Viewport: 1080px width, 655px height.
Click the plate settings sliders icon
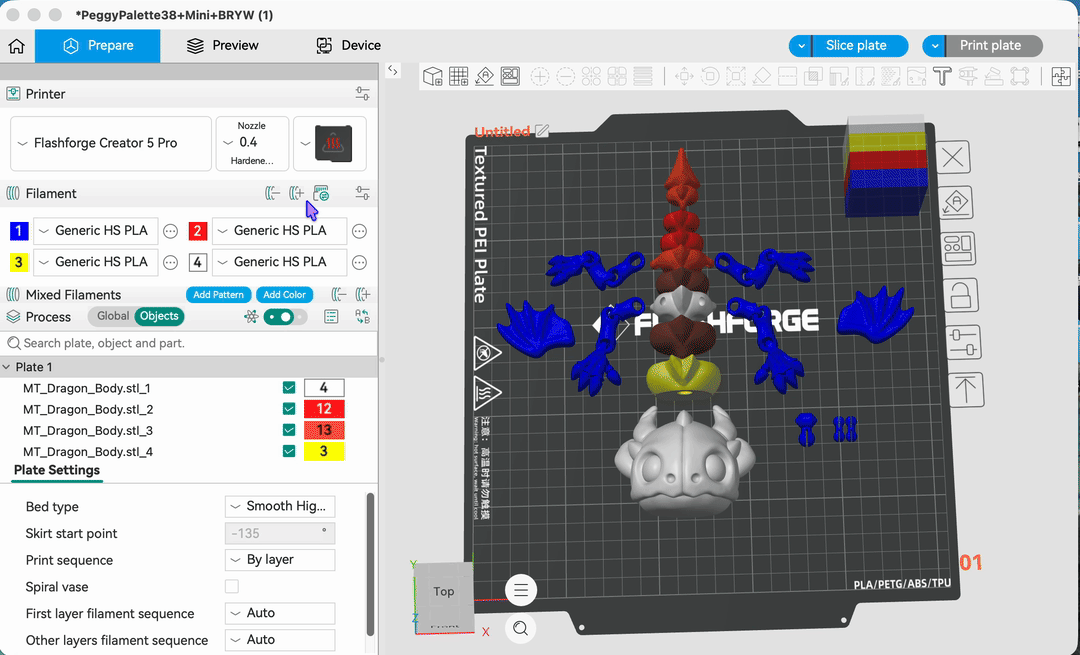(x=963, y=341)
